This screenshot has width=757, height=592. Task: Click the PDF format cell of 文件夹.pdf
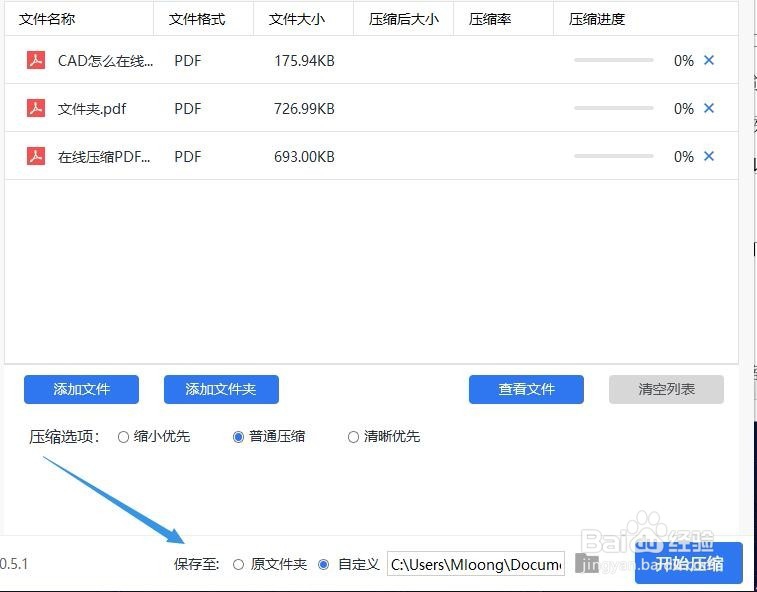188,109
